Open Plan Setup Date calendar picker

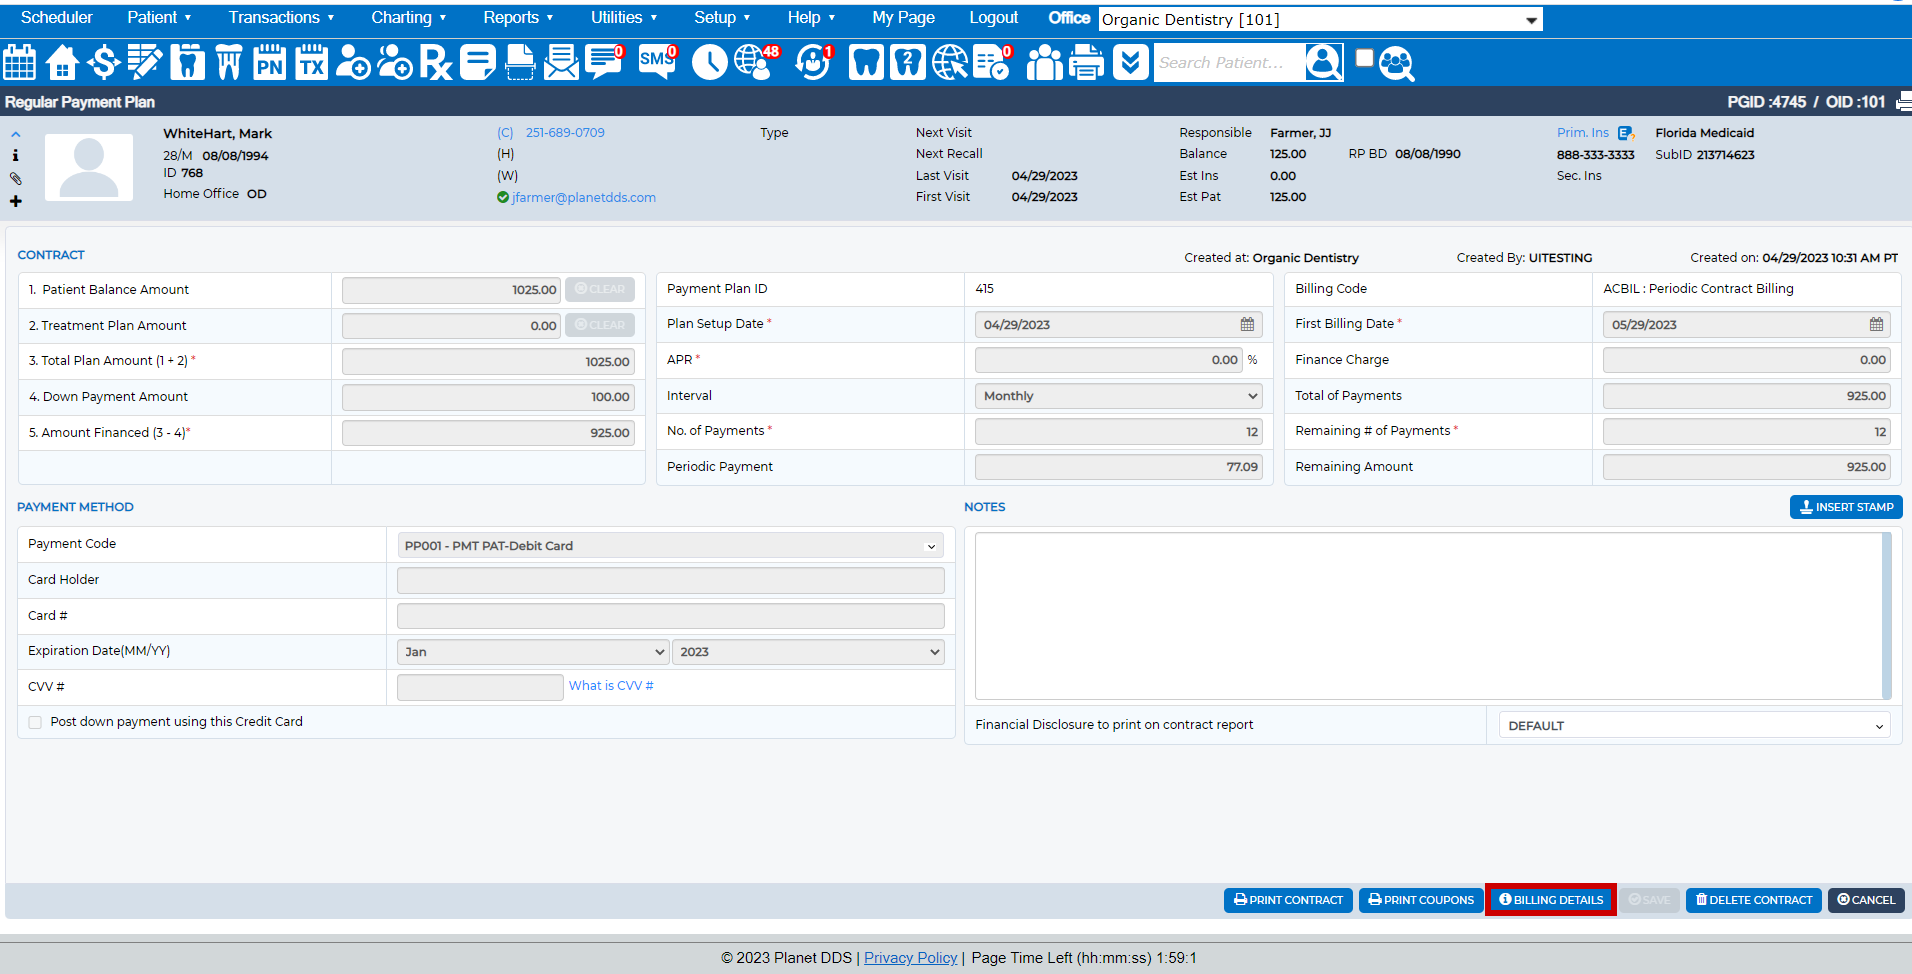[1247, 324]
